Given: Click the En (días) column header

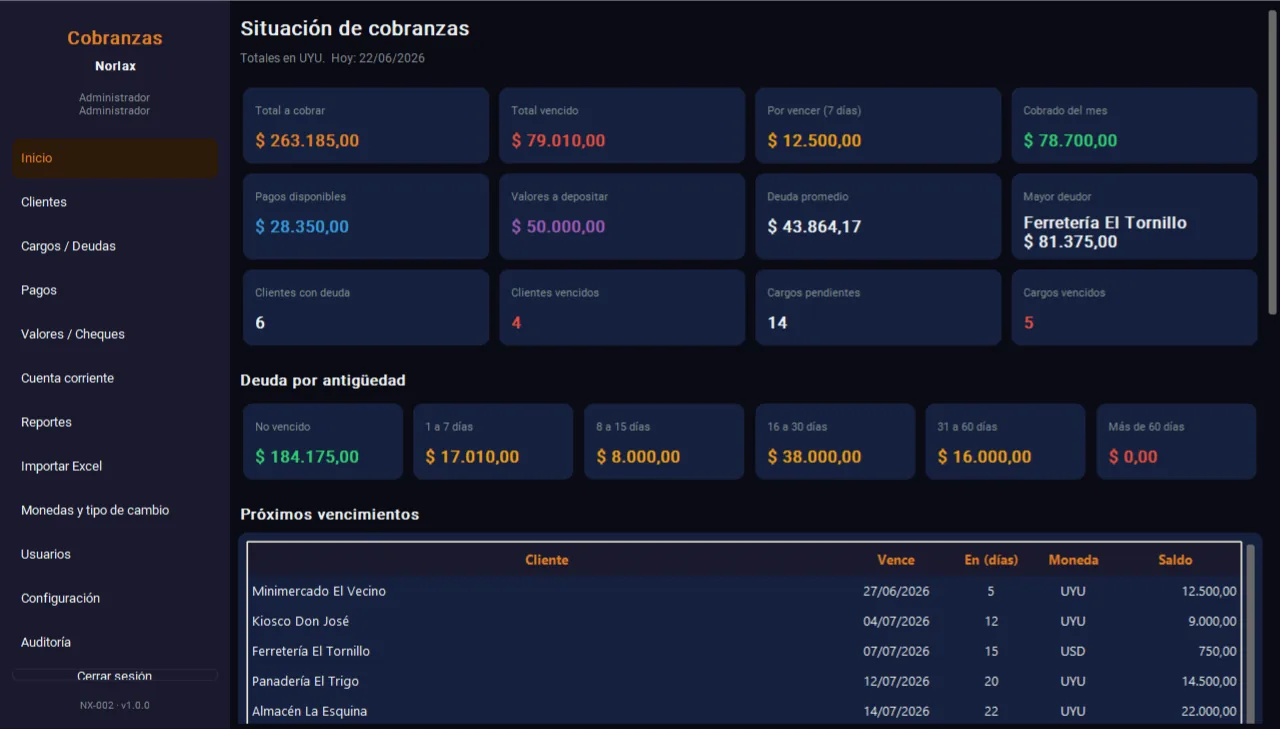Looking at the screenshot, I should 991,560.
